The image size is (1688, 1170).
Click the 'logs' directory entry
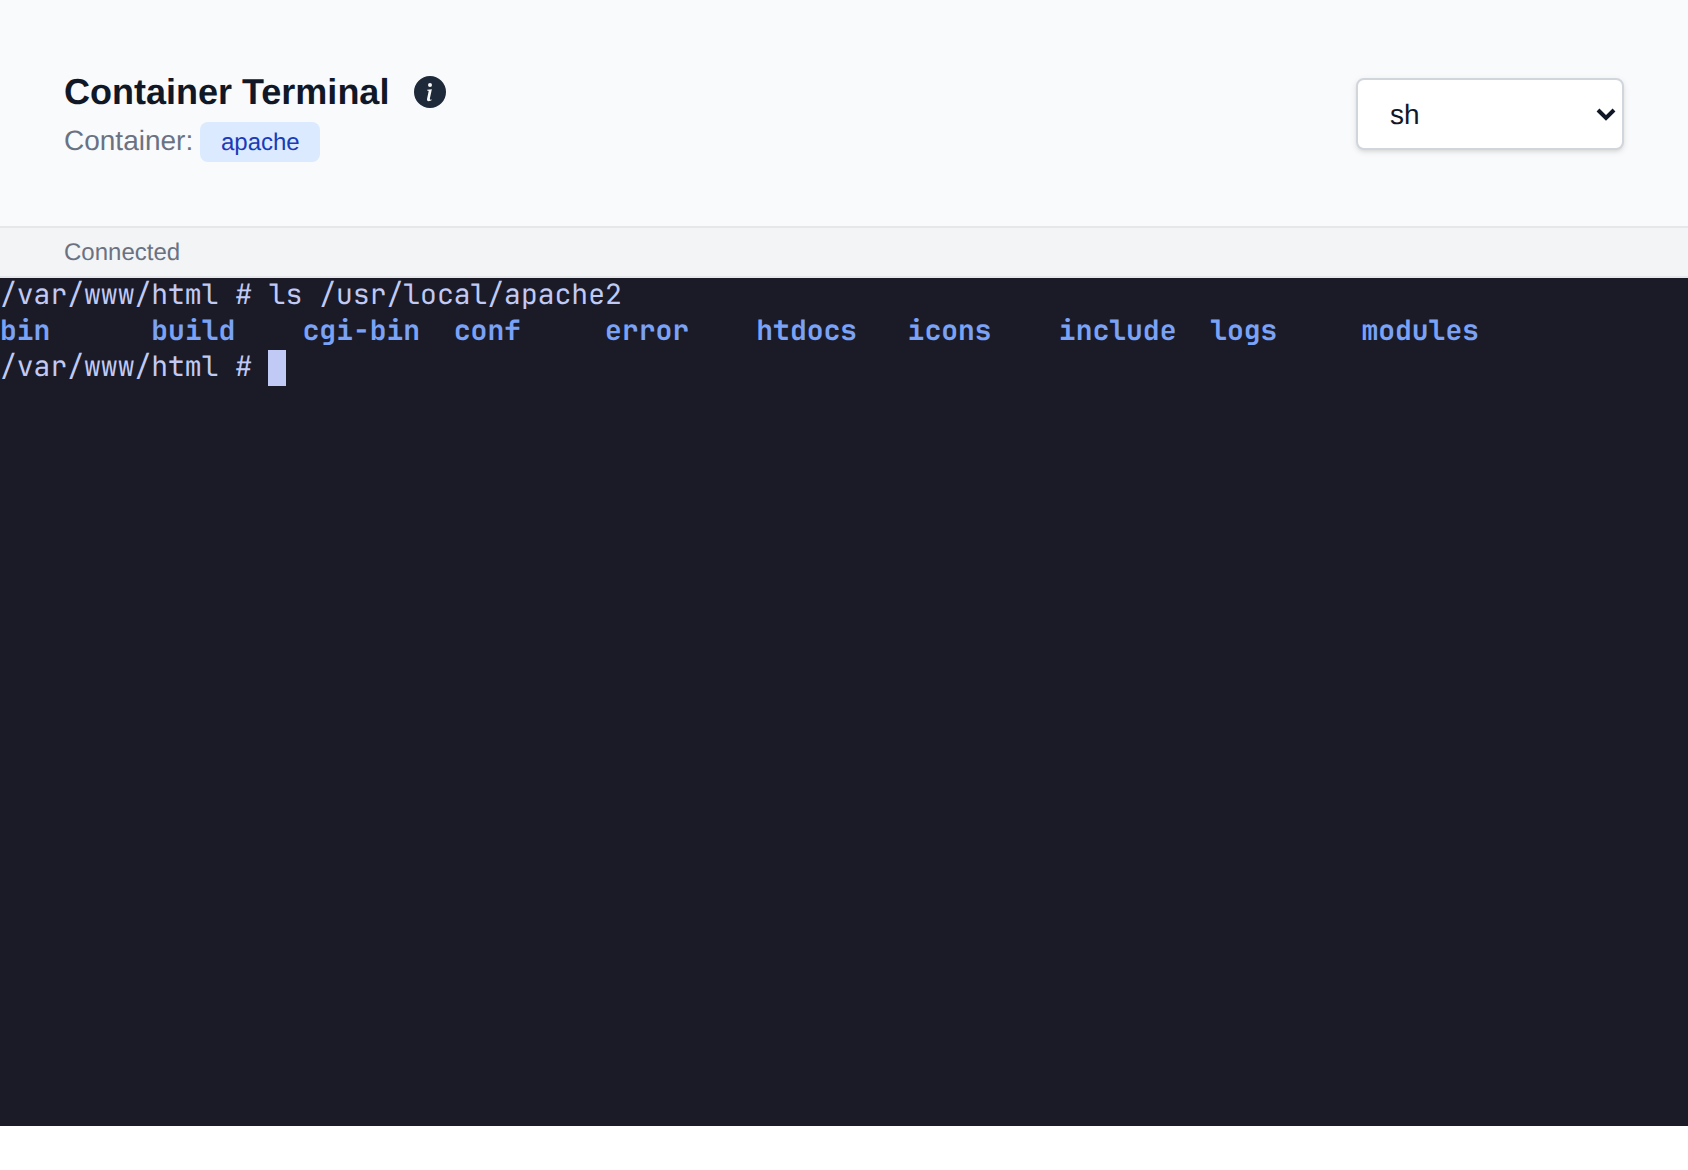pyautogui.click(x=1243, y=331)
